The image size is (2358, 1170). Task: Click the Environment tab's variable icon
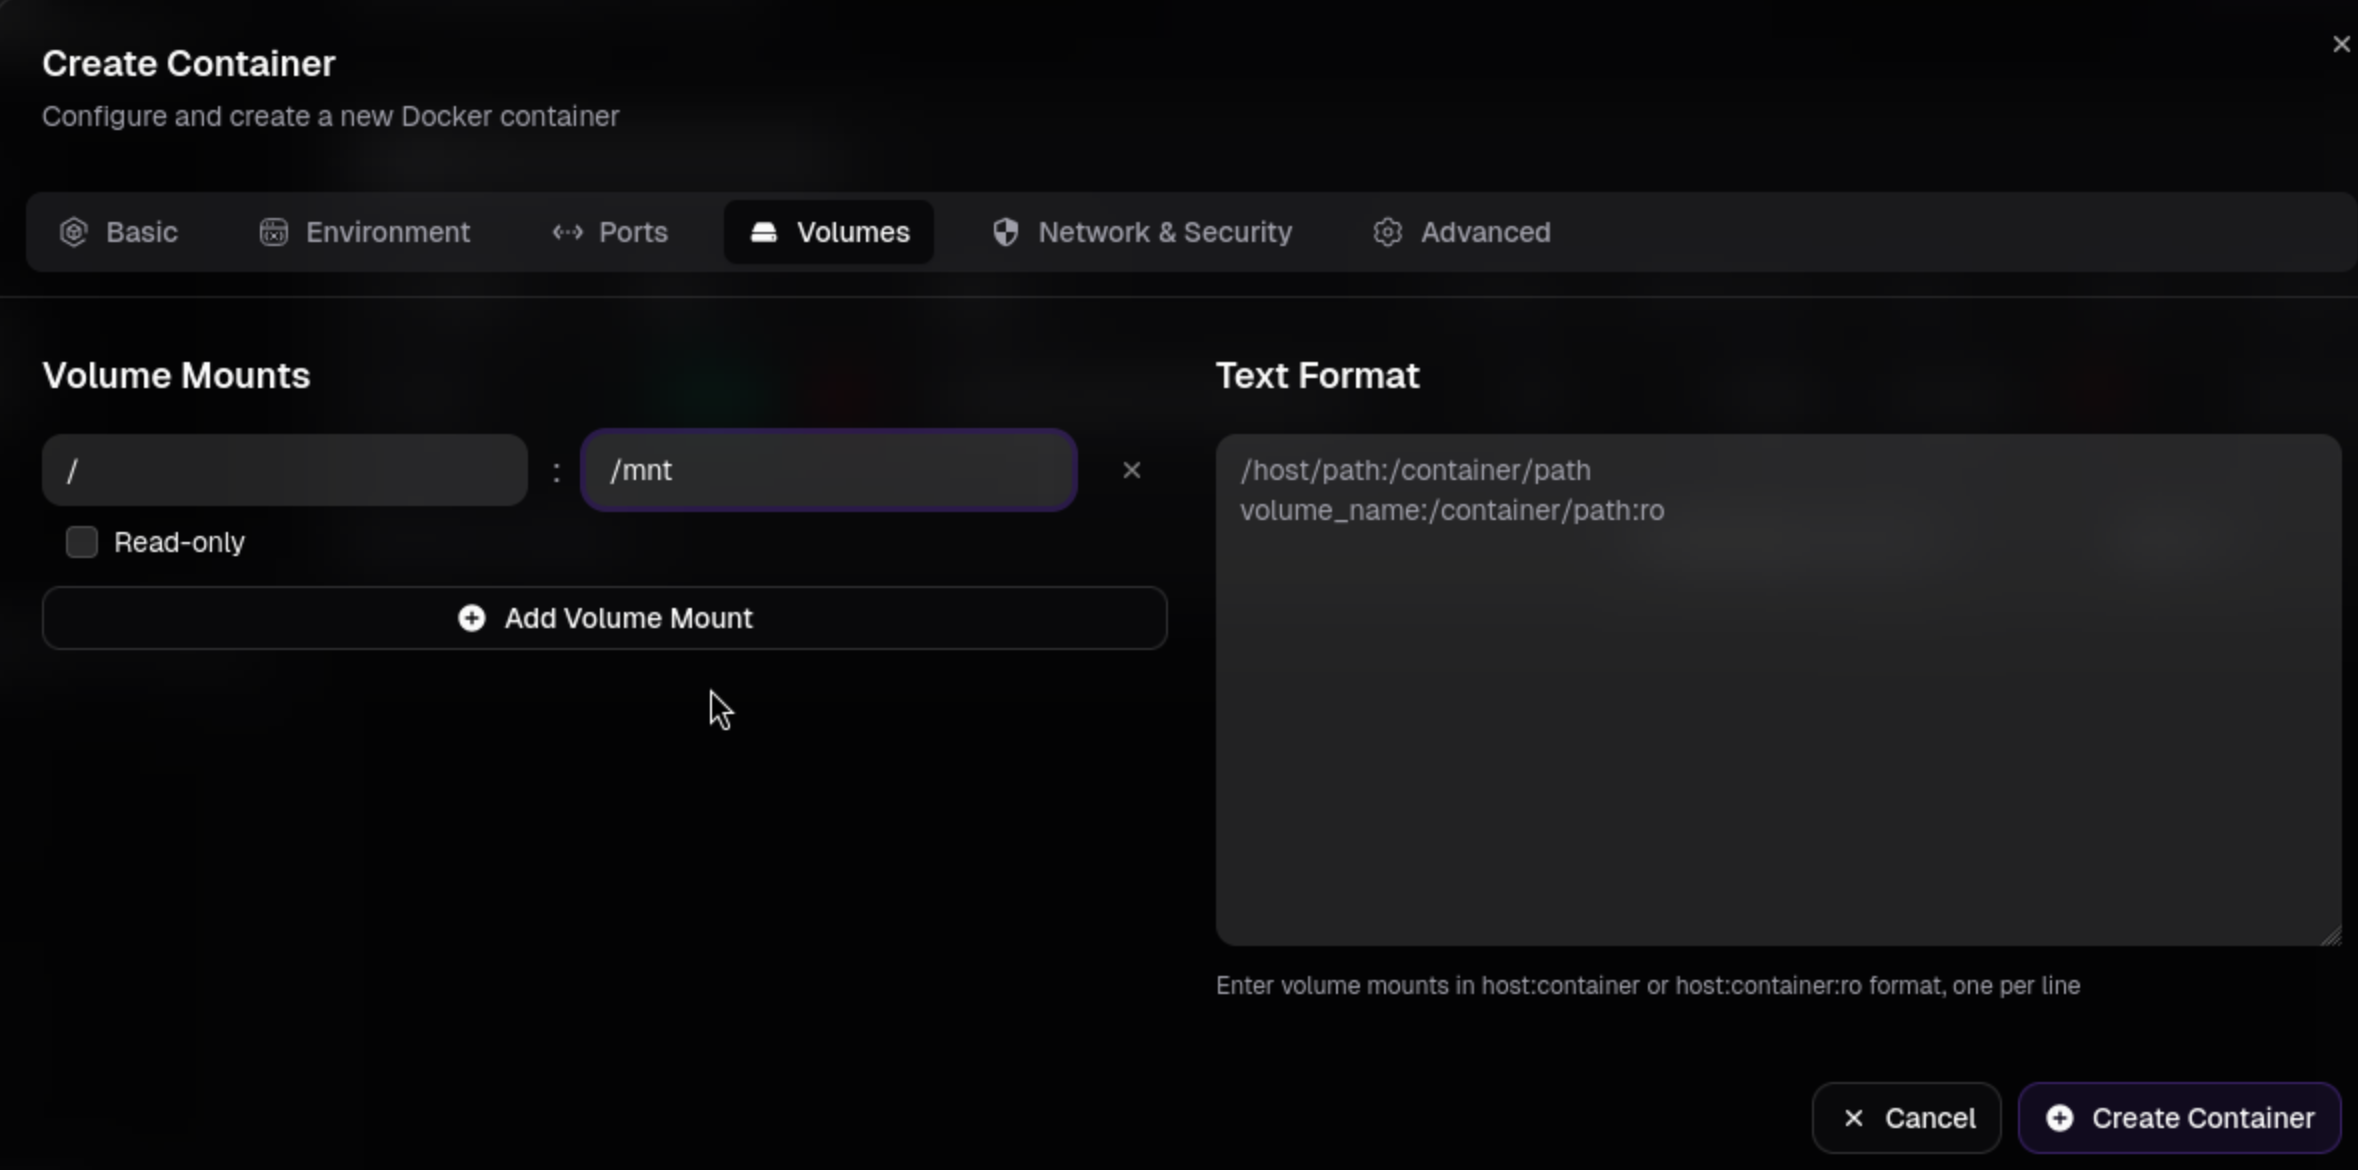[x=274, y=232]
